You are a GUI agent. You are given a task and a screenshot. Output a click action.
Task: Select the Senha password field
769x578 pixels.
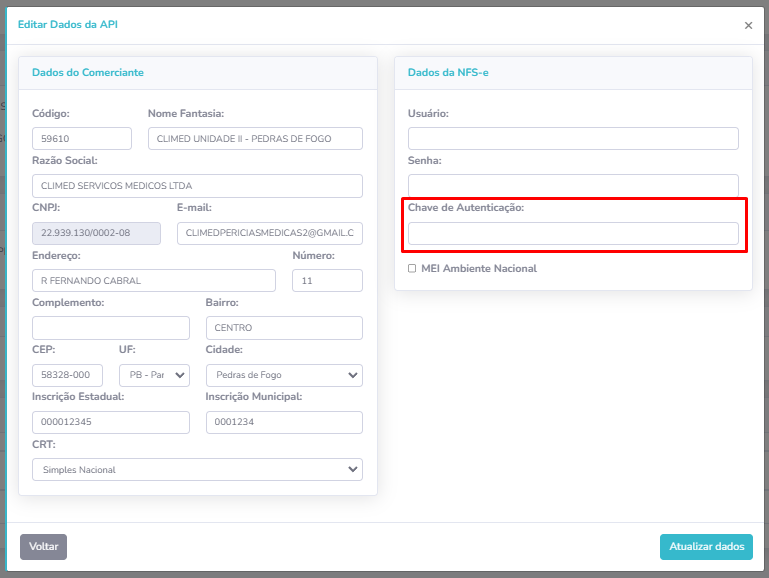(x=573, y=185)
